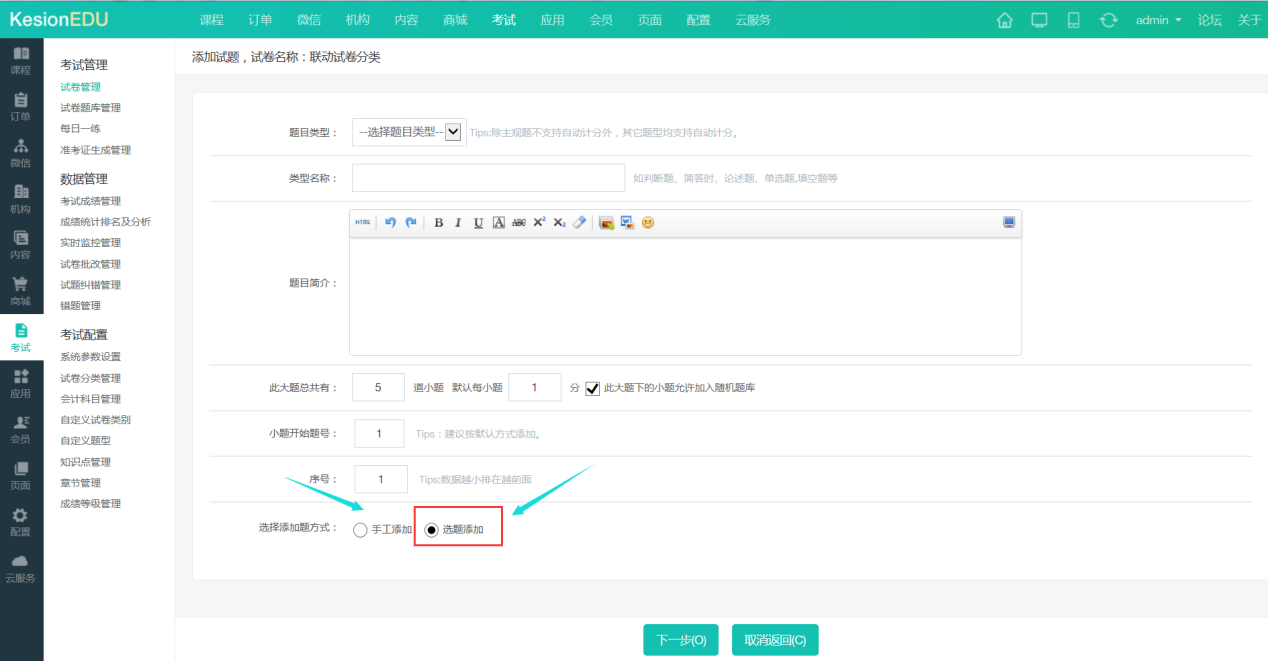Uncheck 此大题下的小题允许加入随机题库 checkbox
This screenshot has height=661, width=1268.
pos(593,388)
